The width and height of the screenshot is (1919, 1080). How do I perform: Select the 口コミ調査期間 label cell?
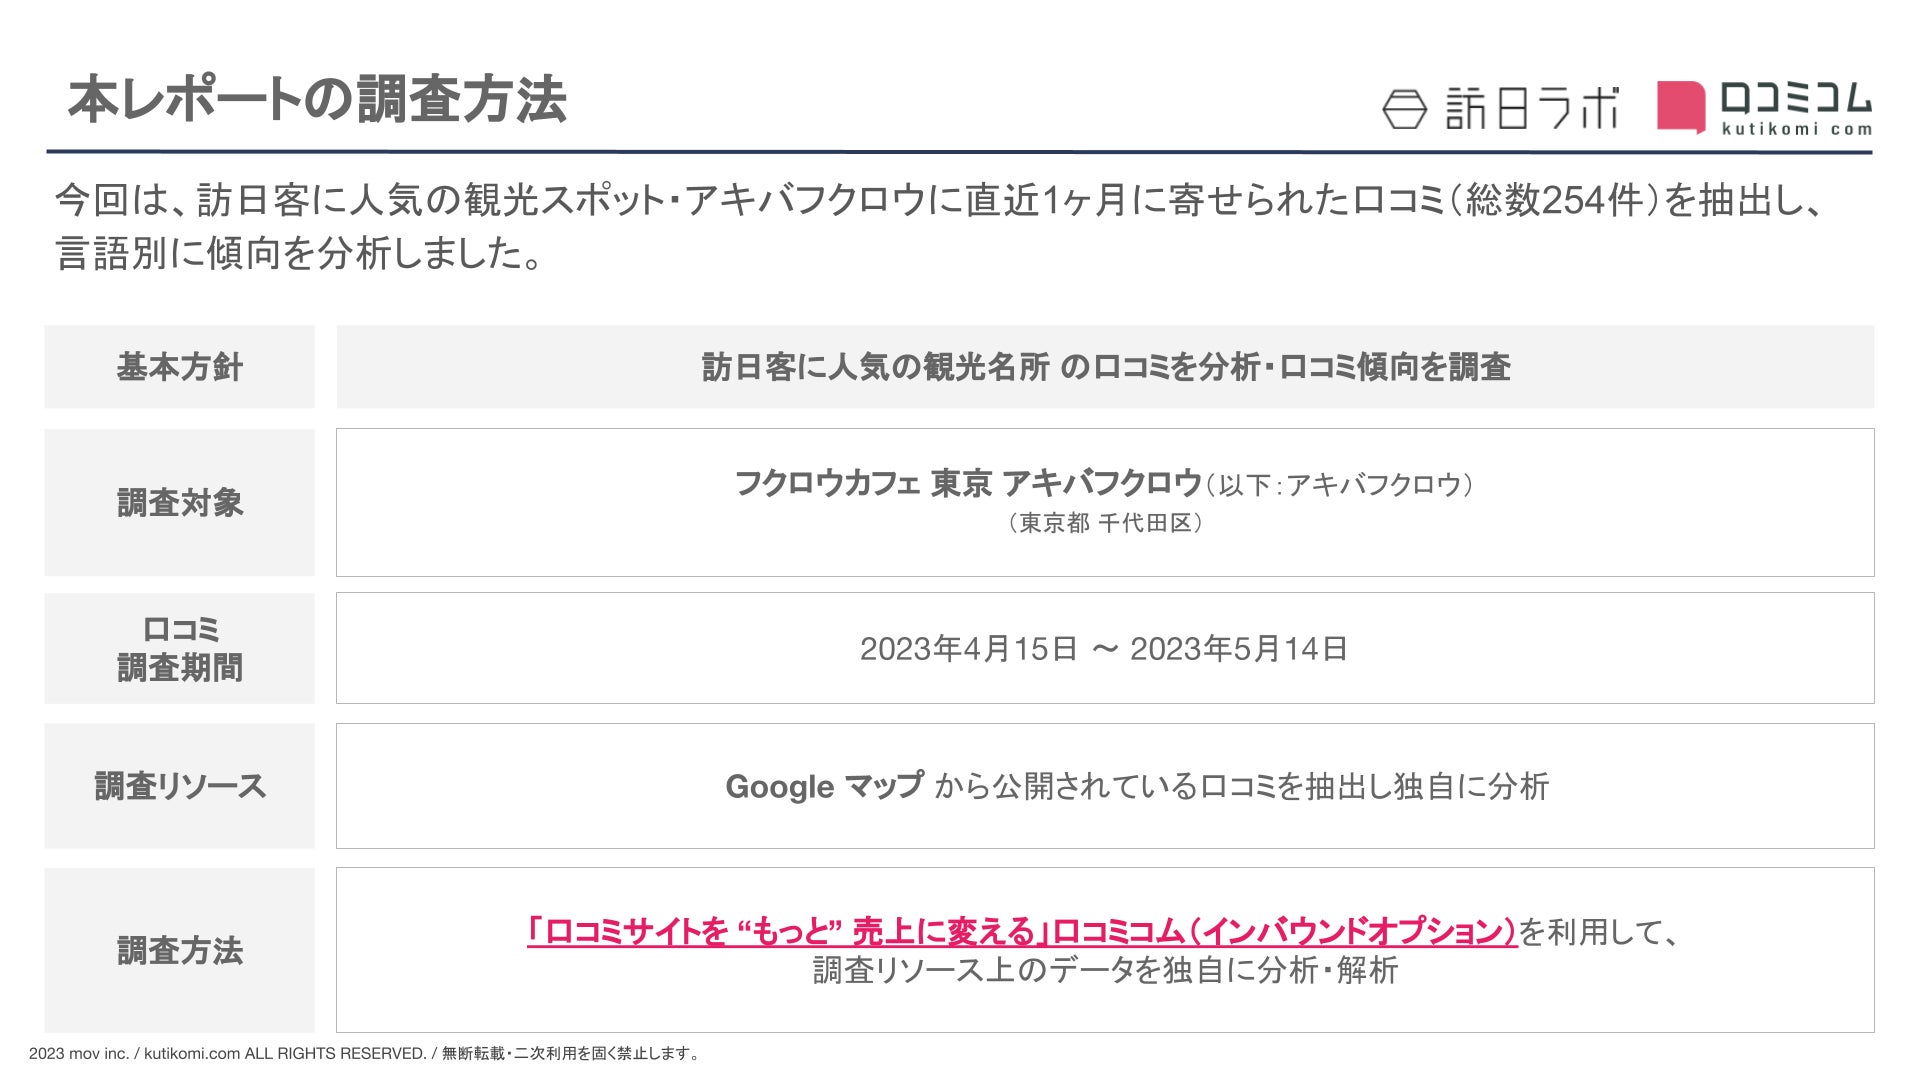coord(180,648)
